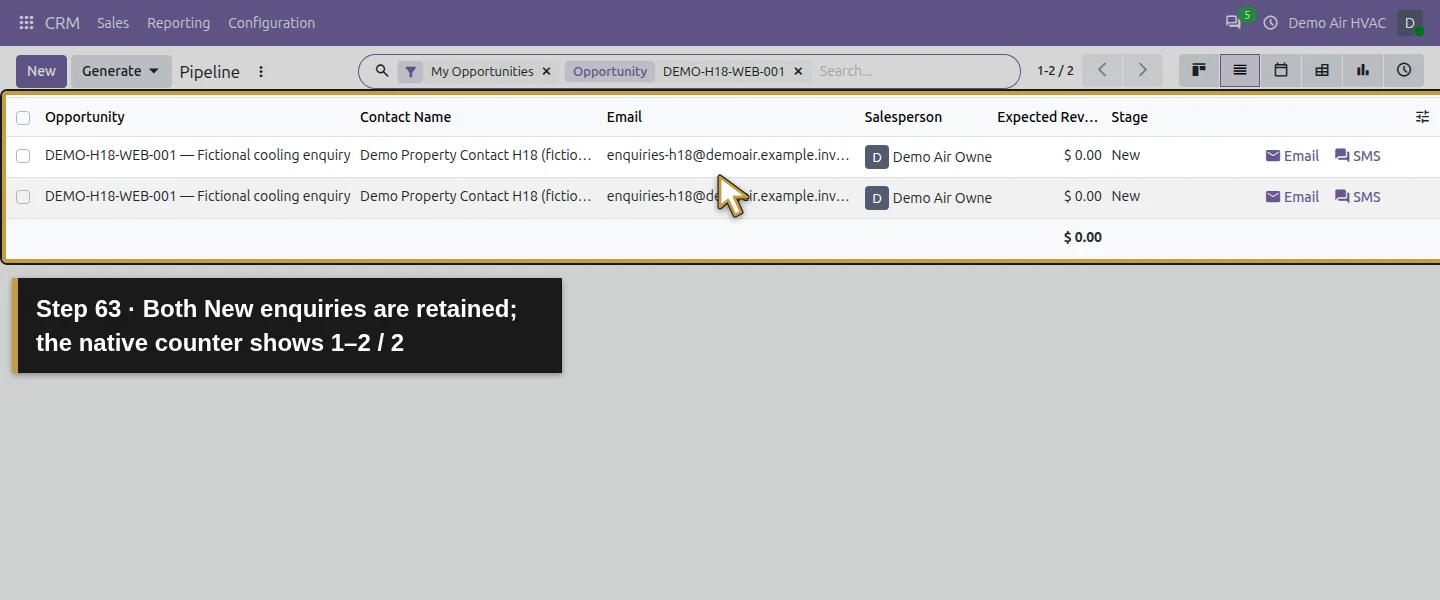Click Email action in the first row
The height and width of the screenshot is (600, 1440).
tap(1292, 156)
